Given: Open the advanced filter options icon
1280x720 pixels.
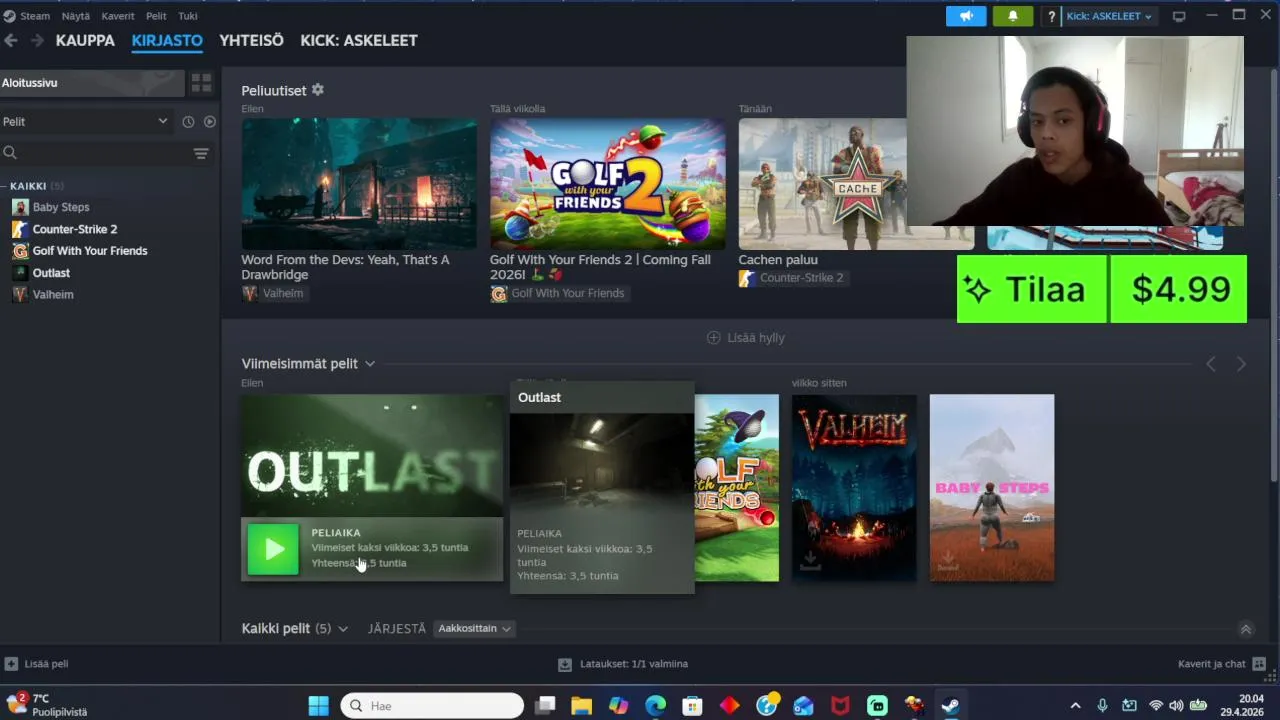Looking at the screenshot, I should coord(201,153).
